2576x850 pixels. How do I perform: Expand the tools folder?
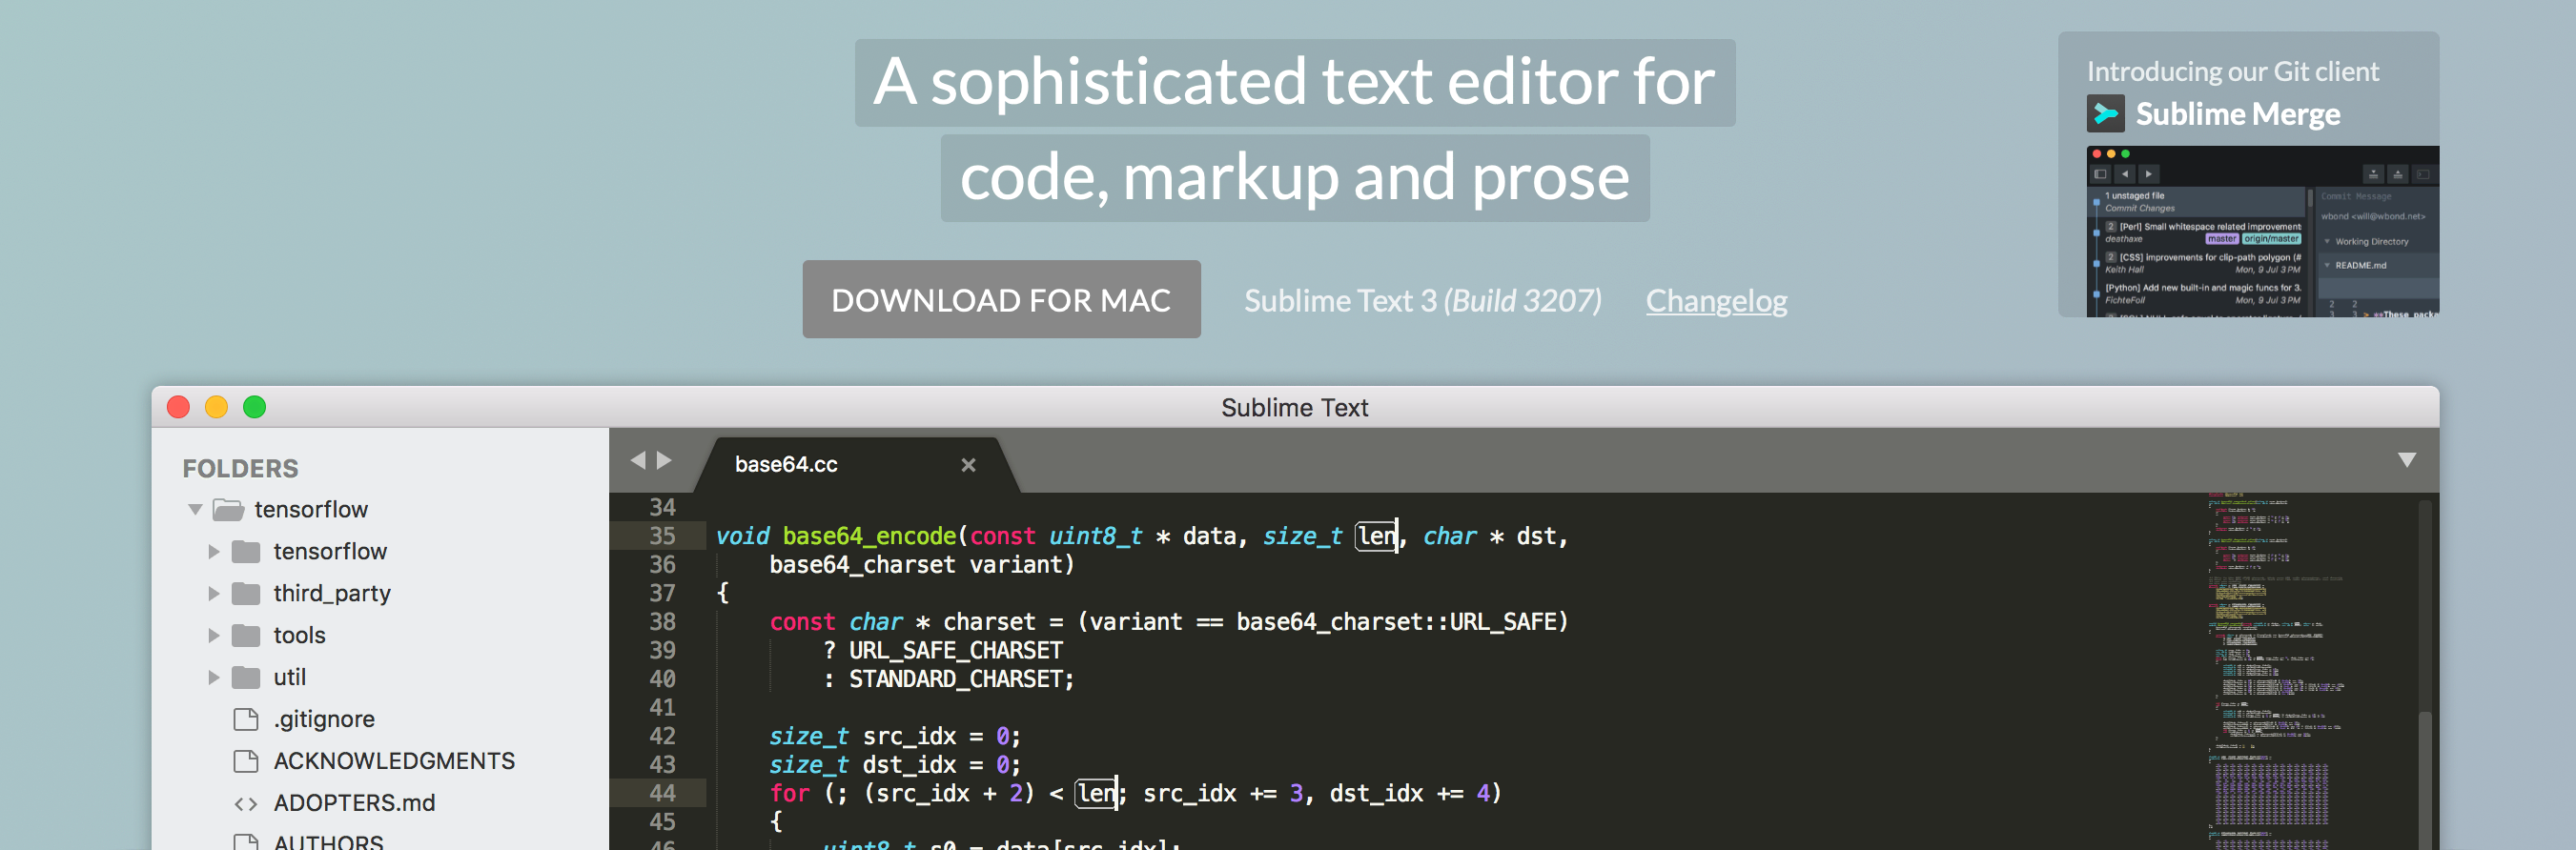click(x=213, y=635)
